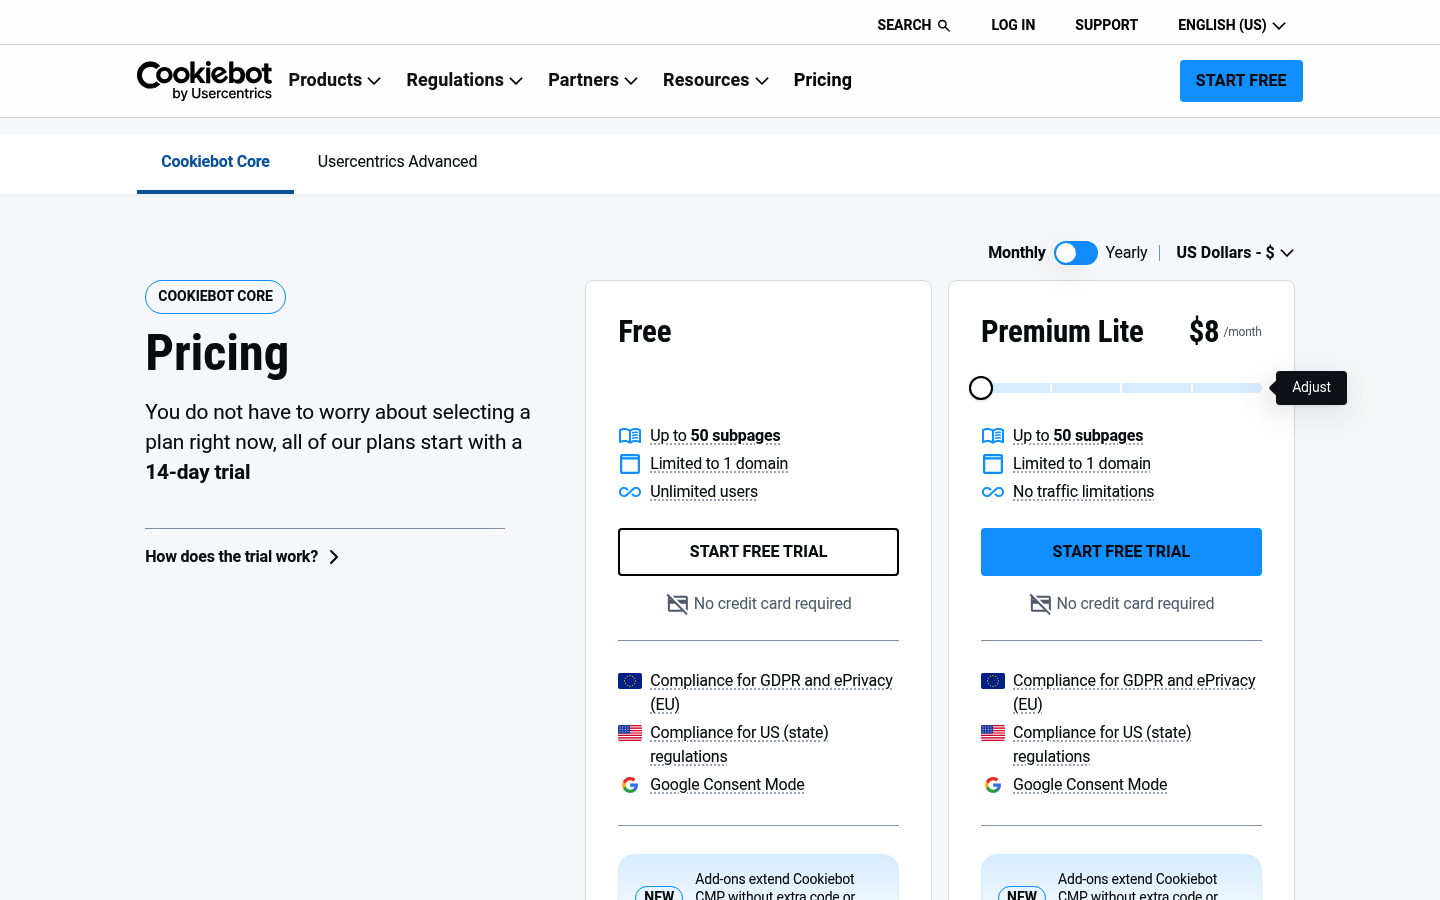Click the domain window icon in Premium Lite

(993, 464)
